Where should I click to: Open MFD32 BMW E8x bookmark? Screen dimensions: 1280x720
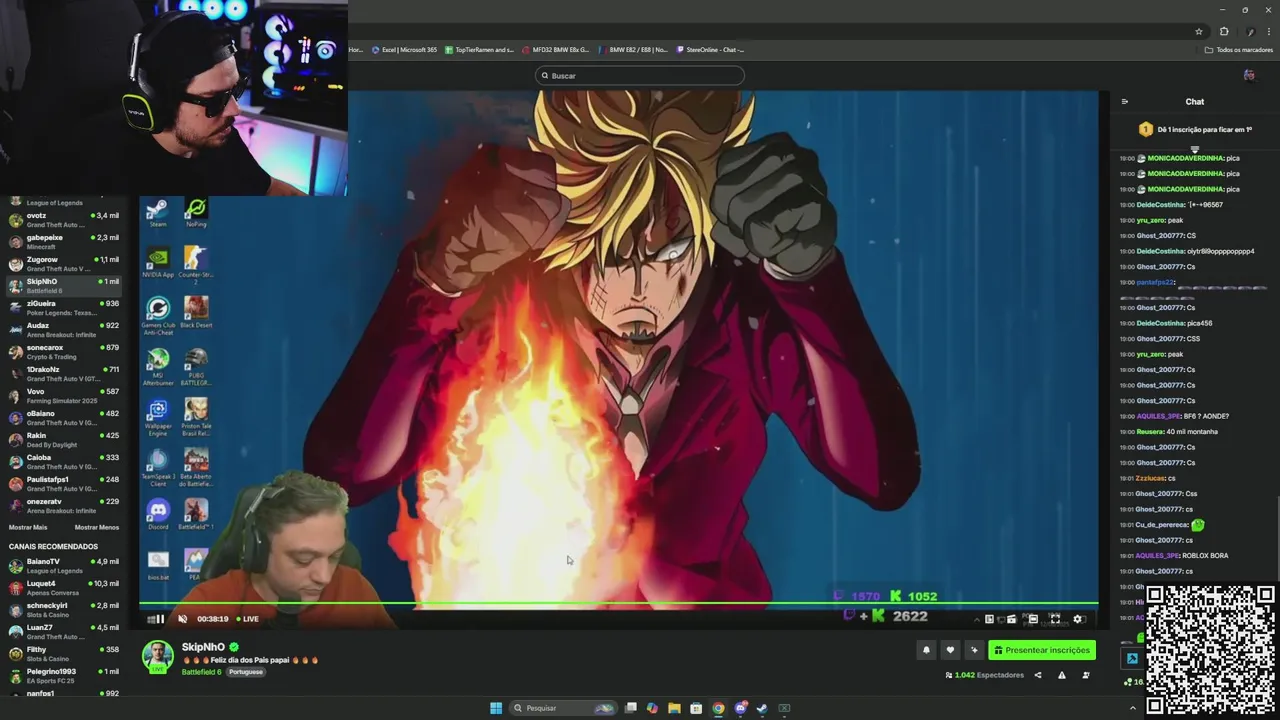coord(556,49)
